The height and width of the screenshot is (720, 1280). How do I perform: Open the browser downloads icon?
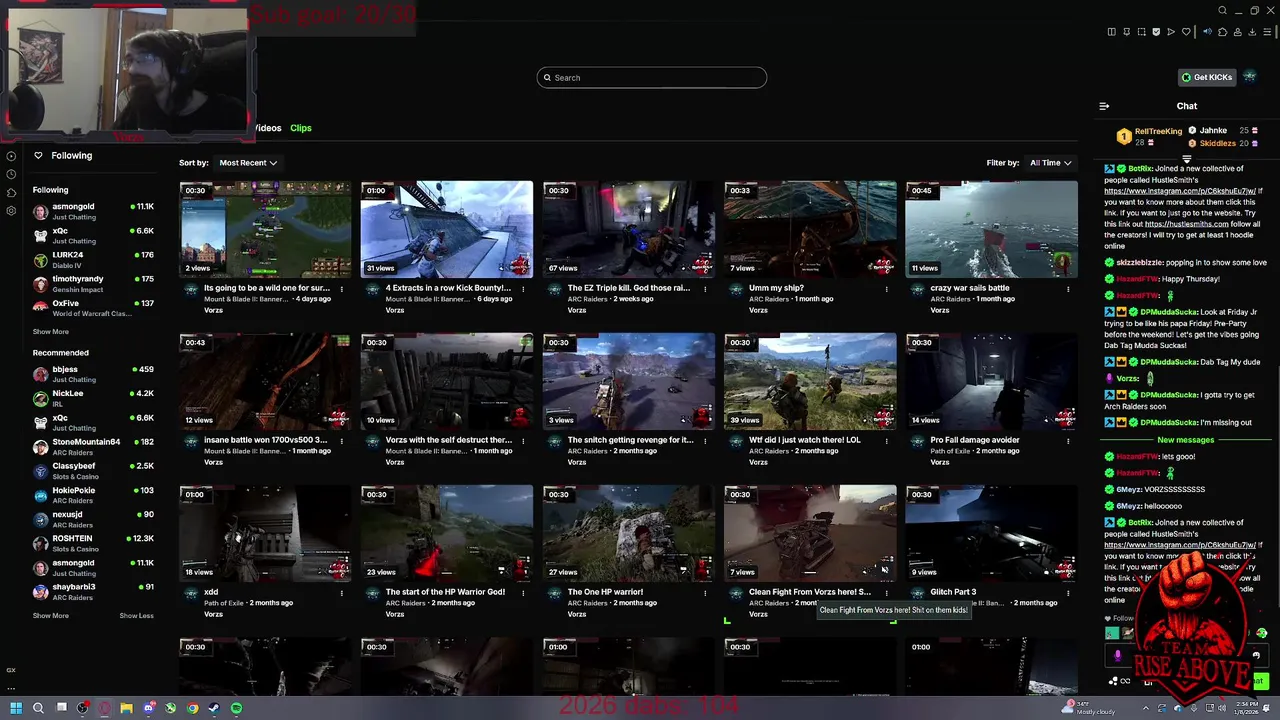click(1252, 32)
